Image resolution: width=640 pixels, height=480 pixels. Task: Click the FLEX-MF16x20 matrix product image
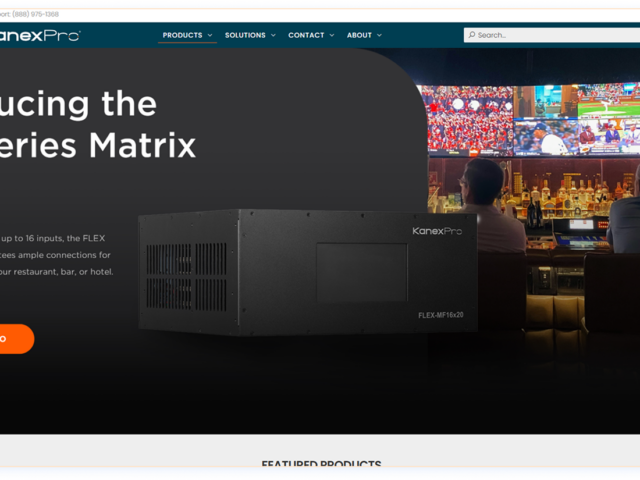[x=308, y=272]
